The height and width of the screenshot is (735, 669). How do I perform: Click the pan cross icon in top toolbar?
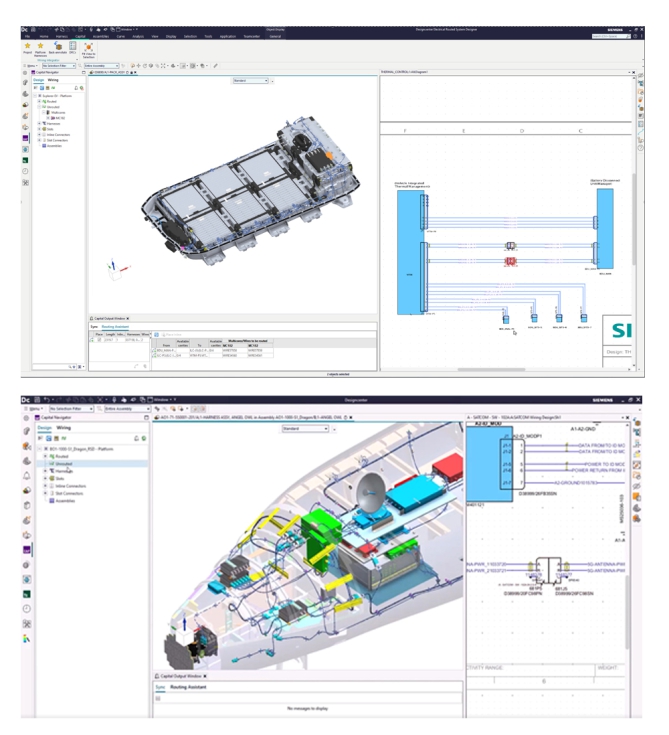tap(139, 66)
